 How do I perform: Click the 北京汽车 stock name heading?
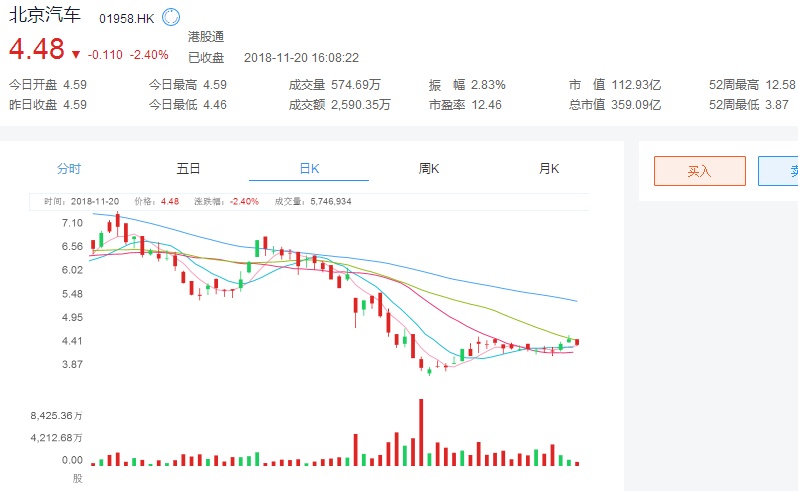pyautogui.click(x=45, y=17)
